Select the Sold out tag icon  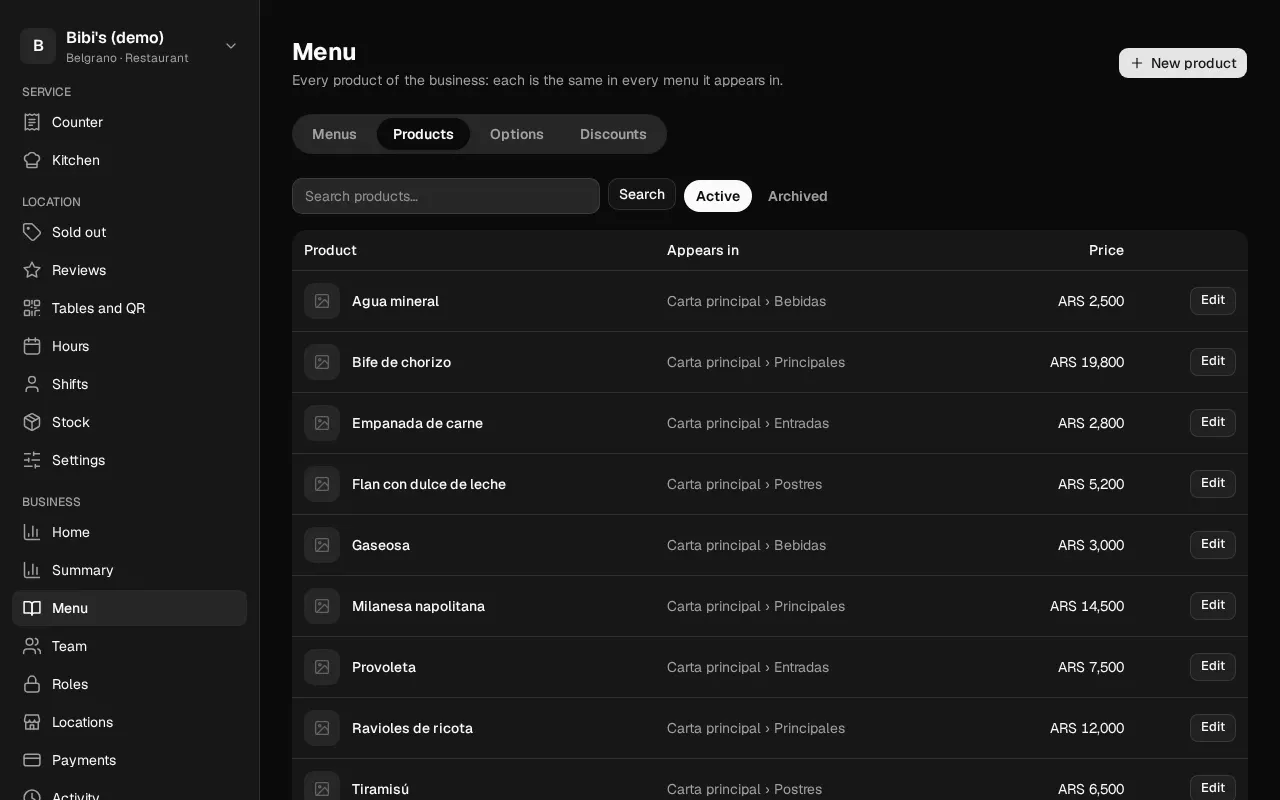(32, 232)
